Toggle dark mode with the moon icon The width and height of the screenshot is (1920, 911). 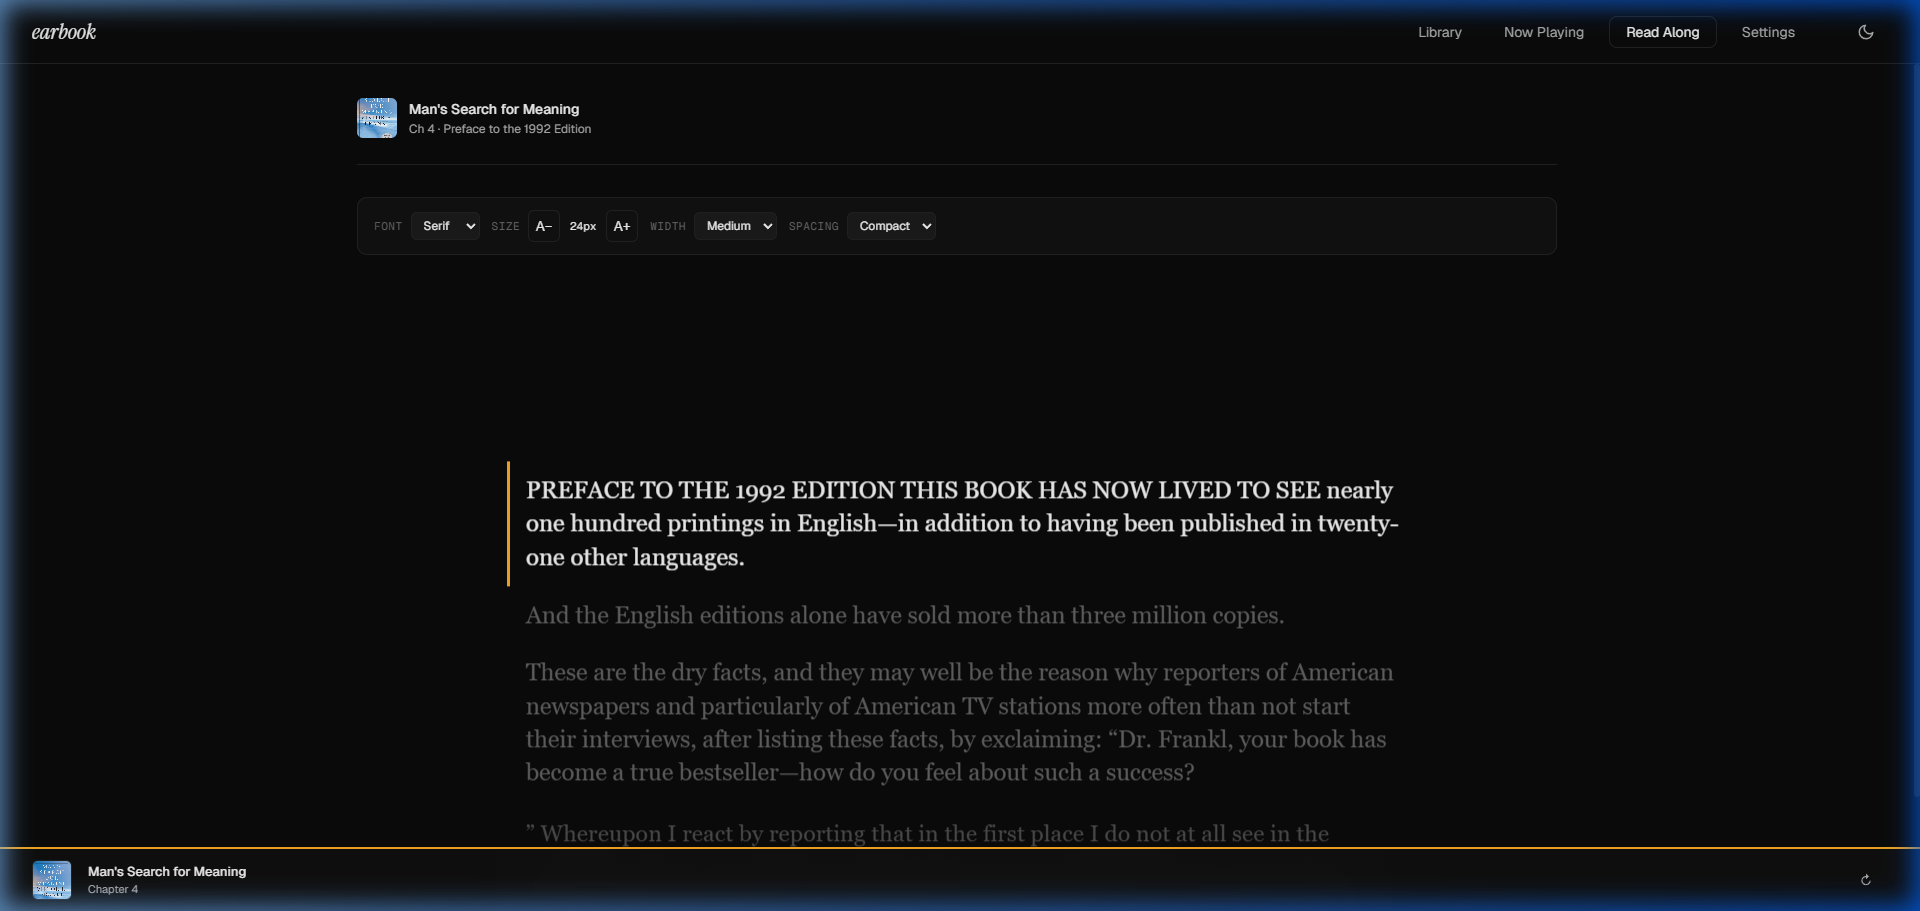1865,32
